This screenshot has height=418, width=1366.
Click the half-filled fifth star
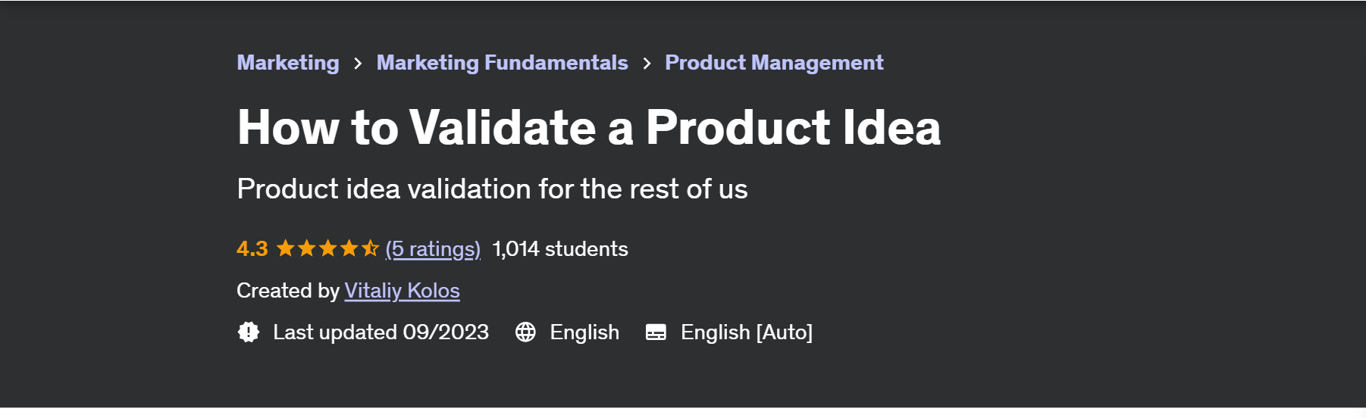coord(370,249)
